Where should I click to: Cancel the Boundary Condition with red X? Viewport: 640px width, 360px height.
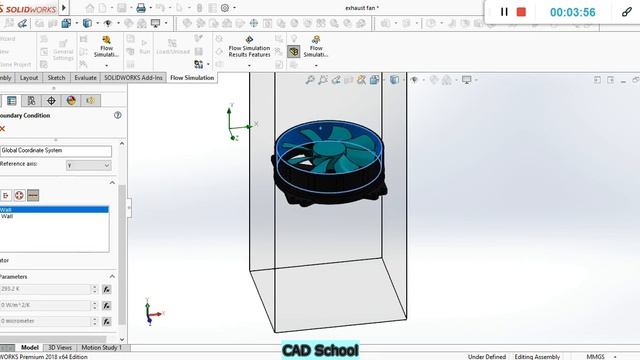coord(2,129)
